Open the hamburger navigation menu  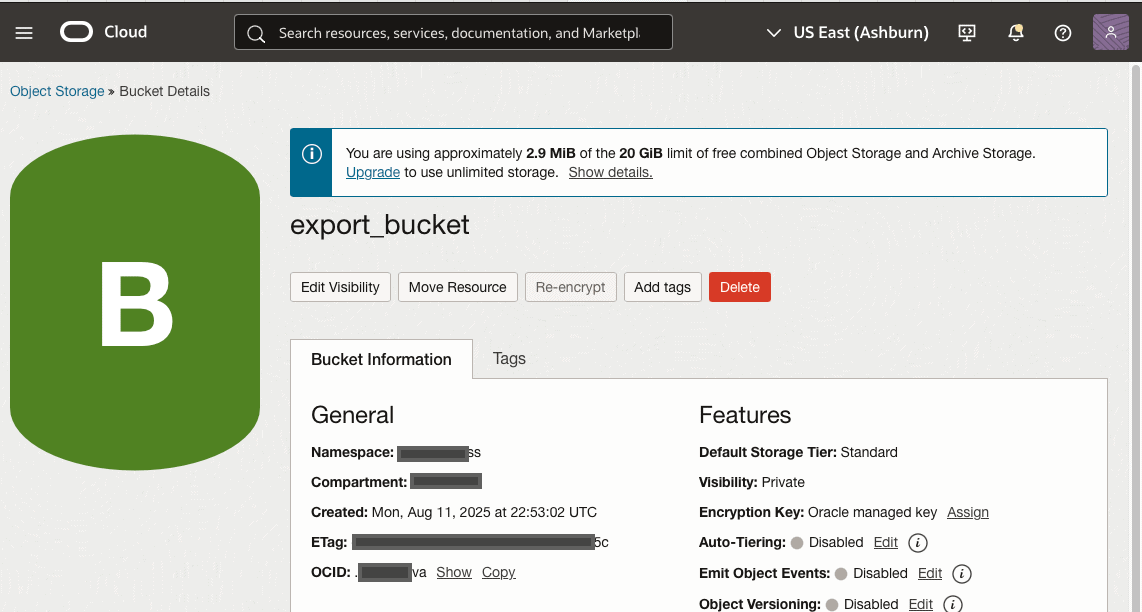coord(24,33)
